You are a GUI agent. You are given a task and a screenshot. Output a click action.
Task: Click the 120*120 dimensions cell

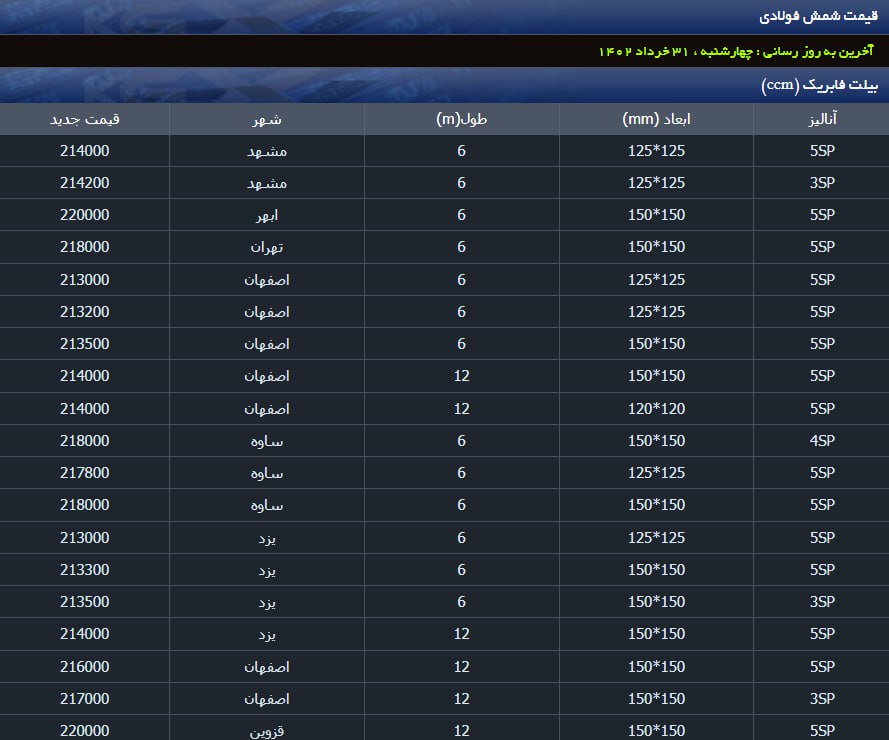[657, 408]
